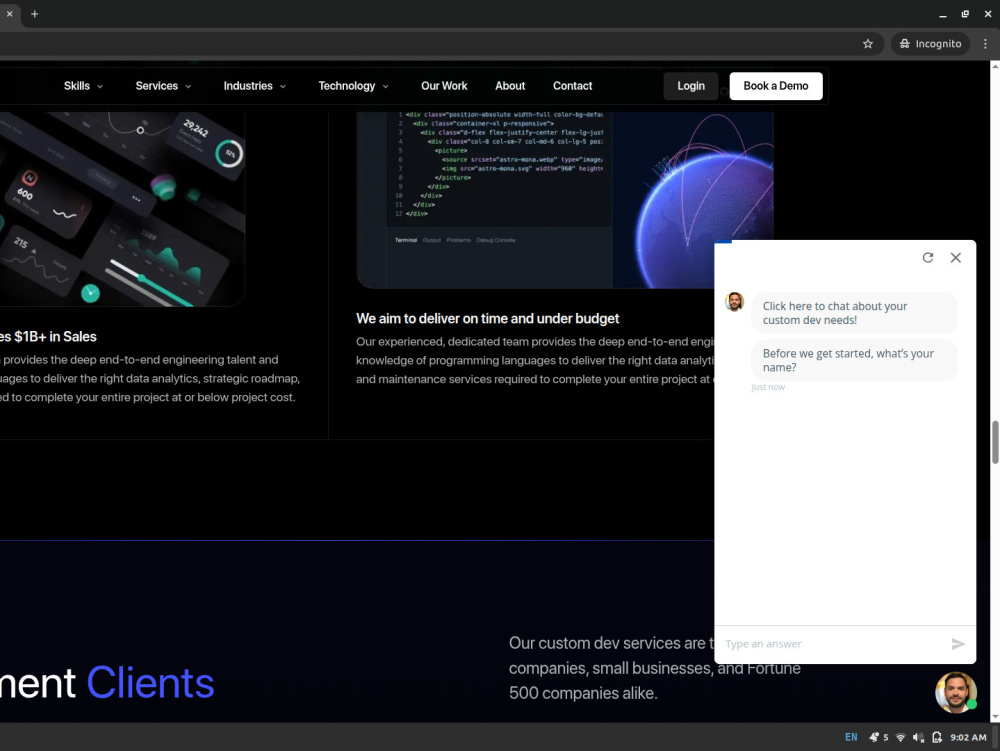Image resolution: width=1000 pixels, height=751 pixels.
Task: Expand the Services dropdown menu
Action: pyautogui.click(x=163, y=86)
